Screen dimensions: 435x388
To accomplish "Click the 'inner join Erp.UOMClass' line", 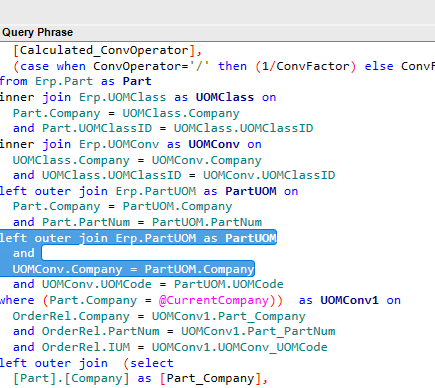I will pyautogui.click(x=138, y=97).
